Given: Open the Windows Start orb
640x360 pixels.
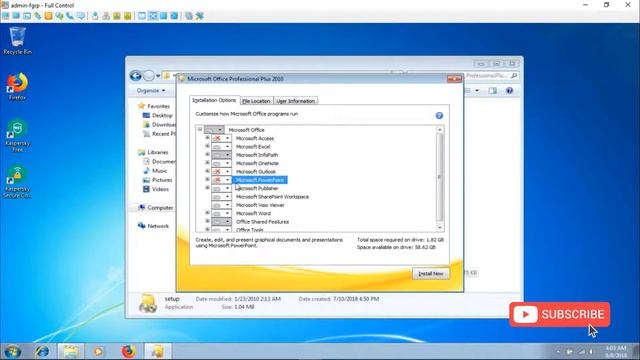Looking at the screenshot, I should pyautogui.click(x=13, y=351).
